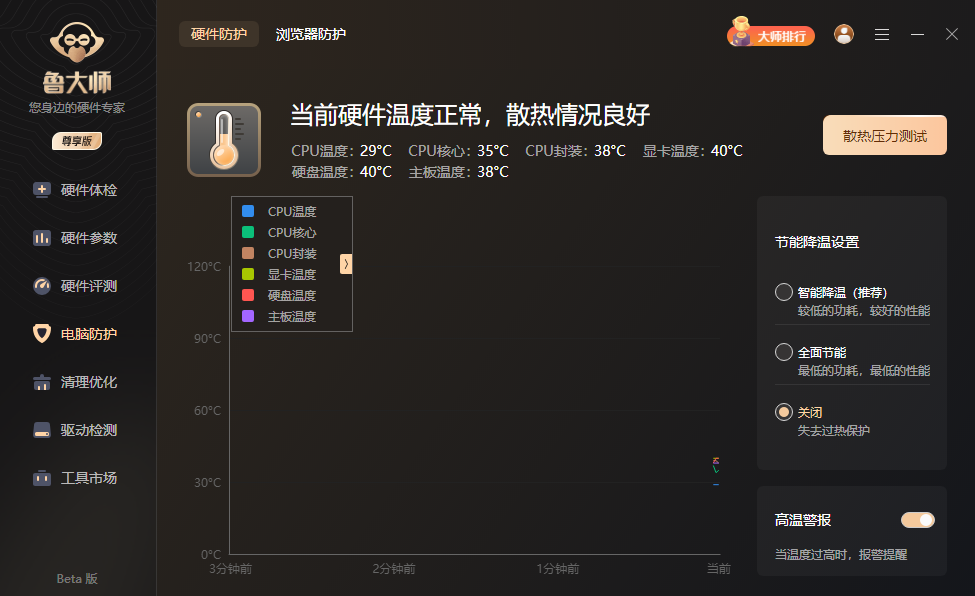This screenshot has height=596, width=975.
Task: Click the brown CPU封装 legend swatch
Action: (x=247, y=253)
